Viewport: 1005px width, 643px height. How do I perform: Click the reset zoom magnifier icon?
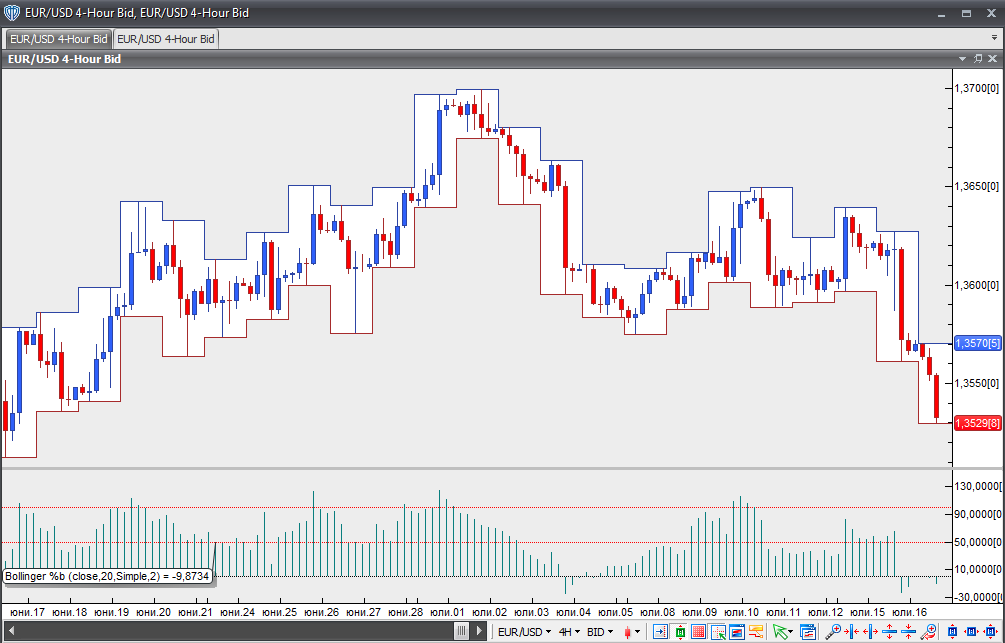928,632
